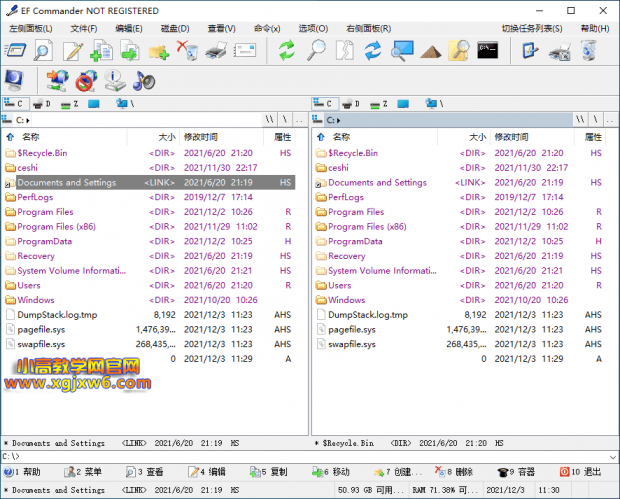620x499 pixels.
Task: Click the delete icon with red X
Action: pos(186,50)
